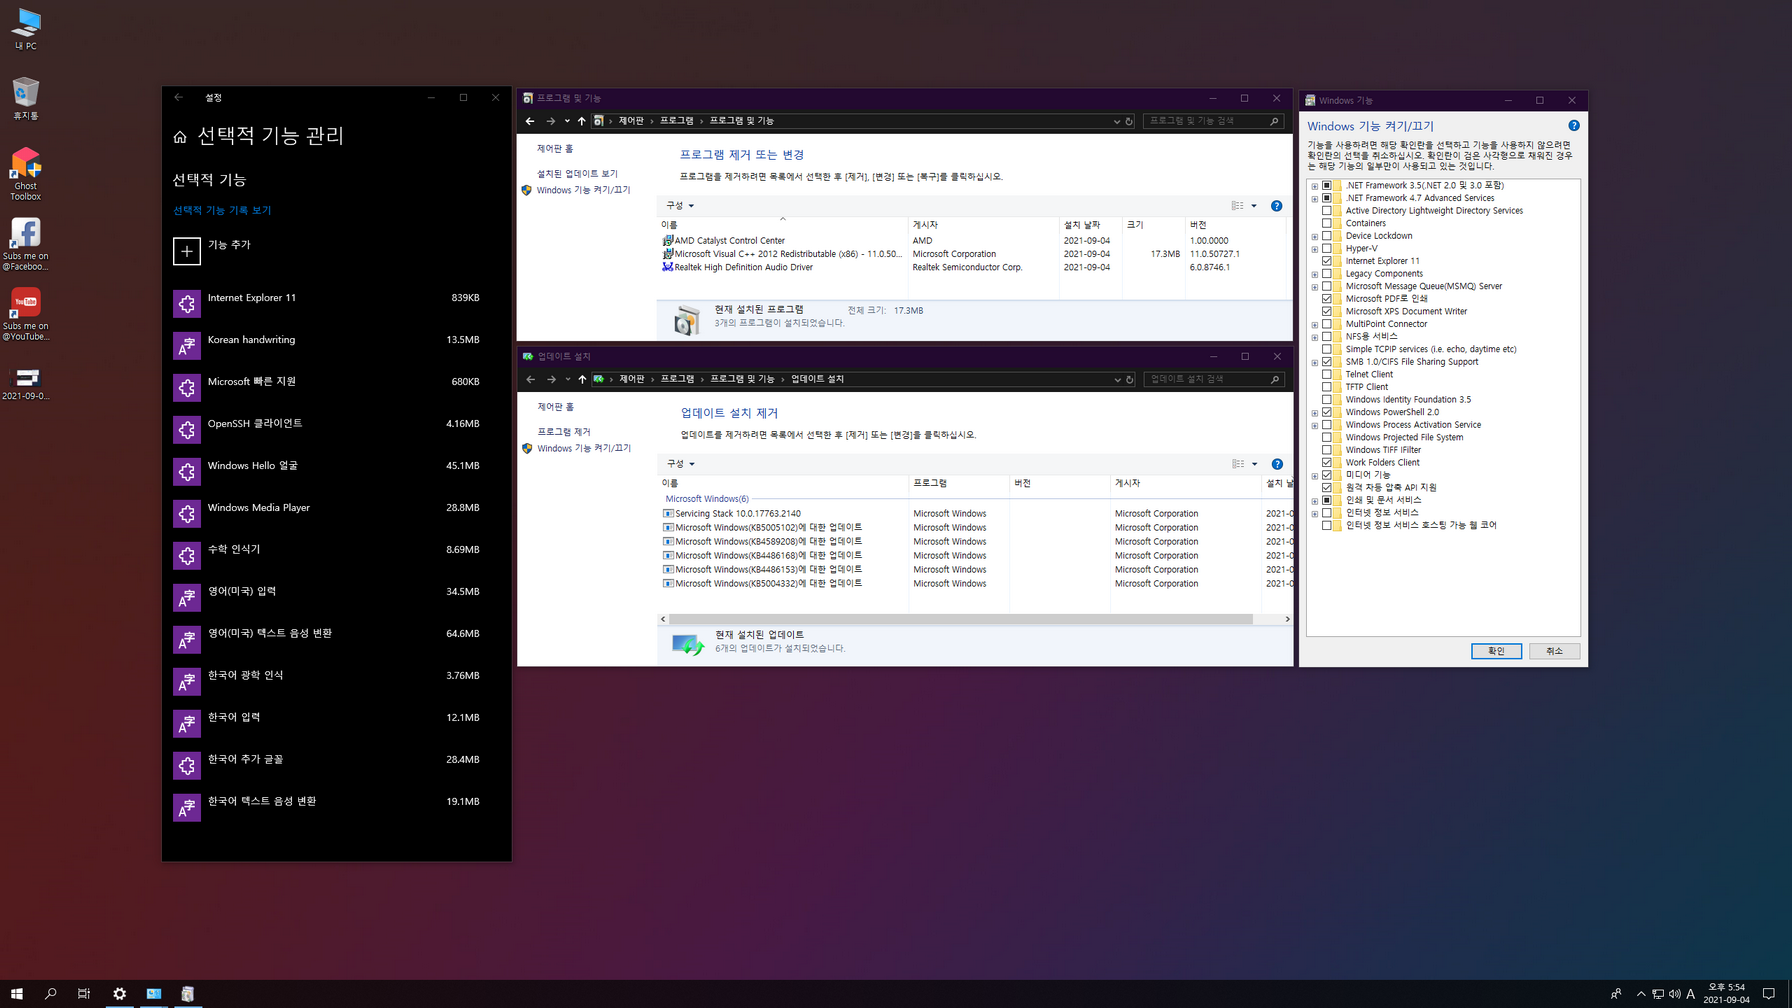This screenshot has width=1792, height=1008.
Task: Click the 프로그램 및 기능 검색 field
Action: coord(1213,121)
